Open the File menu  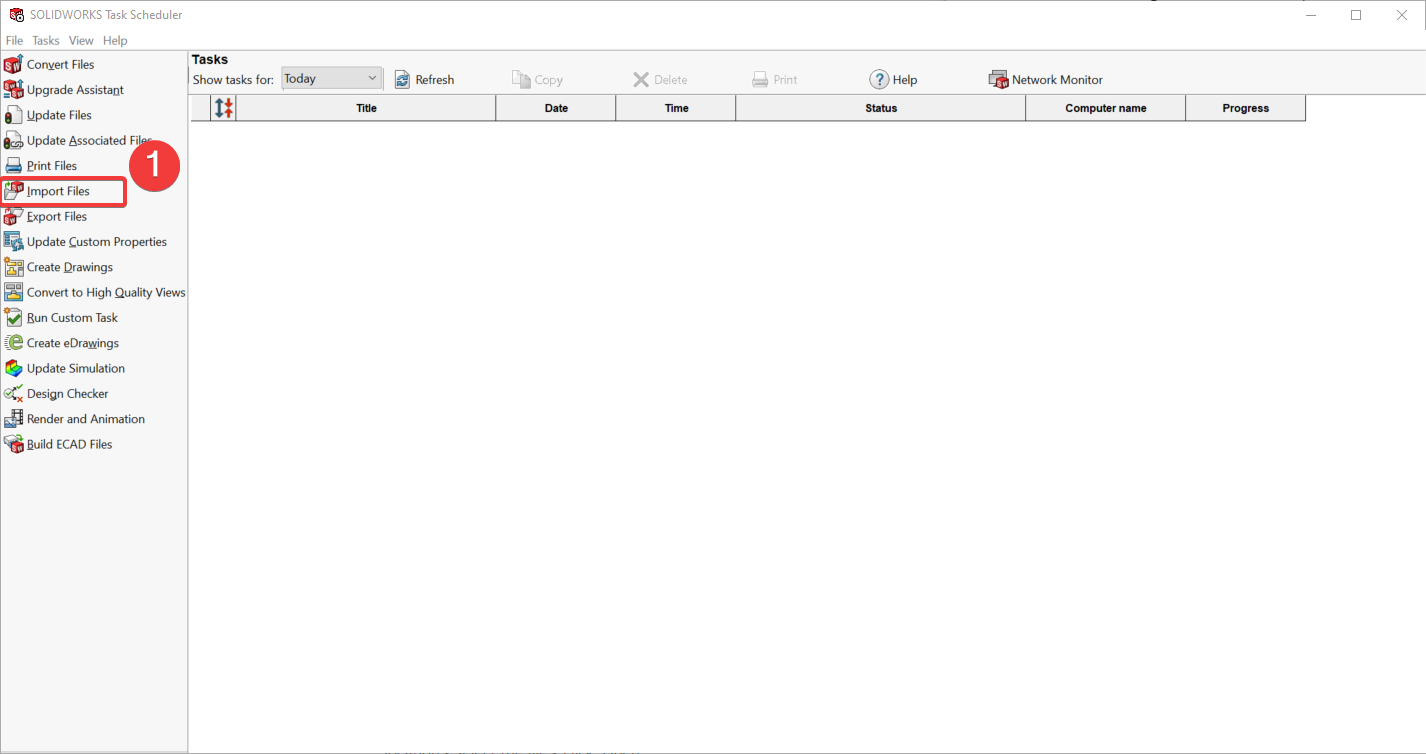click(x=14, y=41)
